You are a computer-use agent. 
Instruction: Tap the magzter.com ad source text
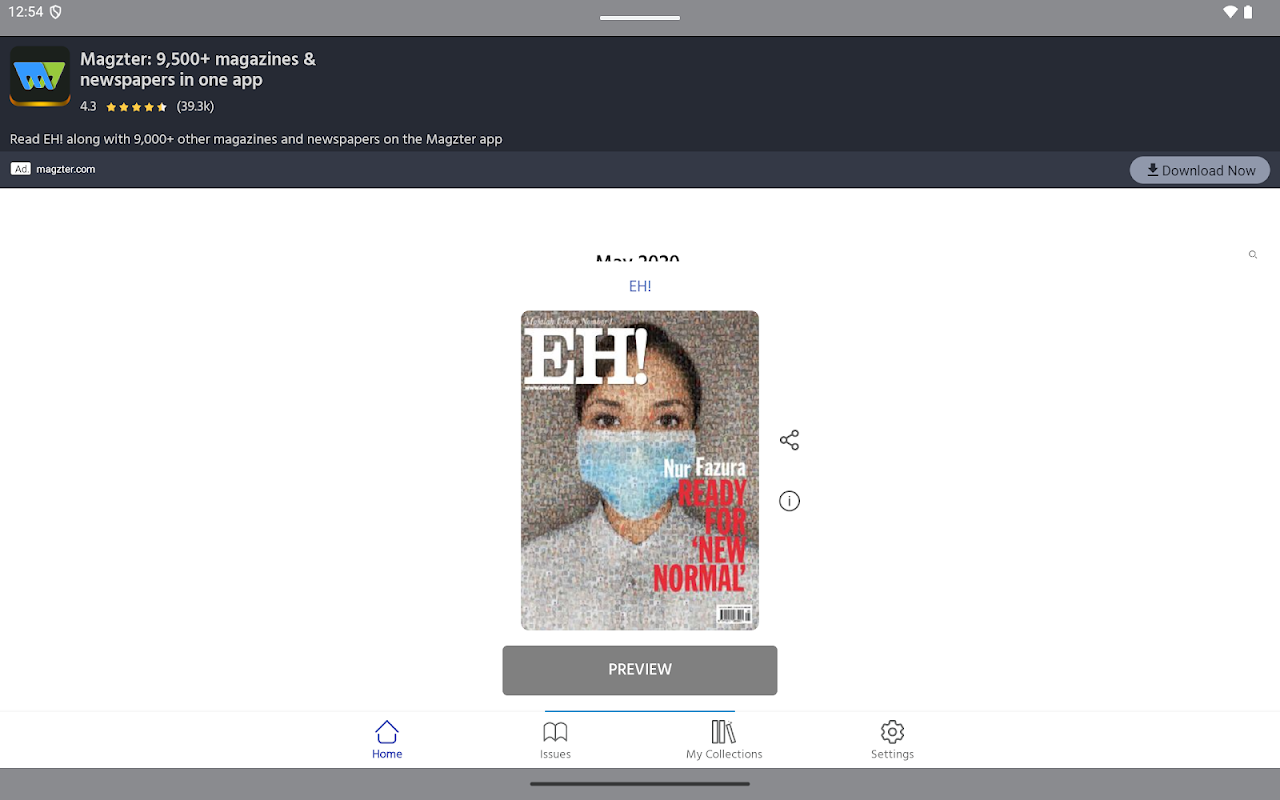[66, 169]
